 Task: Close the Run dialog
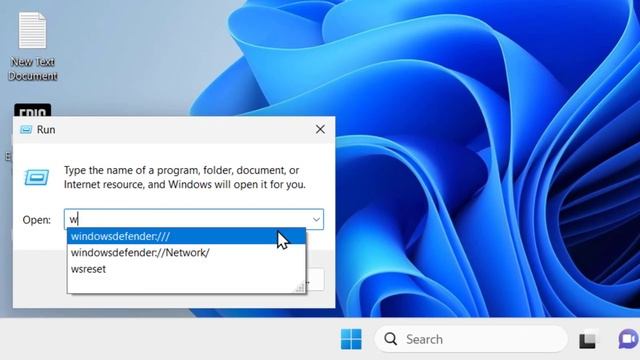point(320,129)
